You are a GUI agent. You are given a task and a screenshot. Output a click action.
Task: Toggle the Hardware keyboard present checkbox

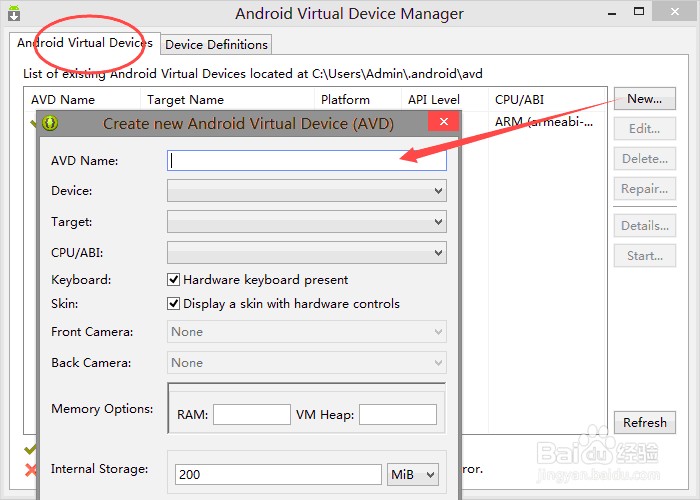click(x=173, y=279)
